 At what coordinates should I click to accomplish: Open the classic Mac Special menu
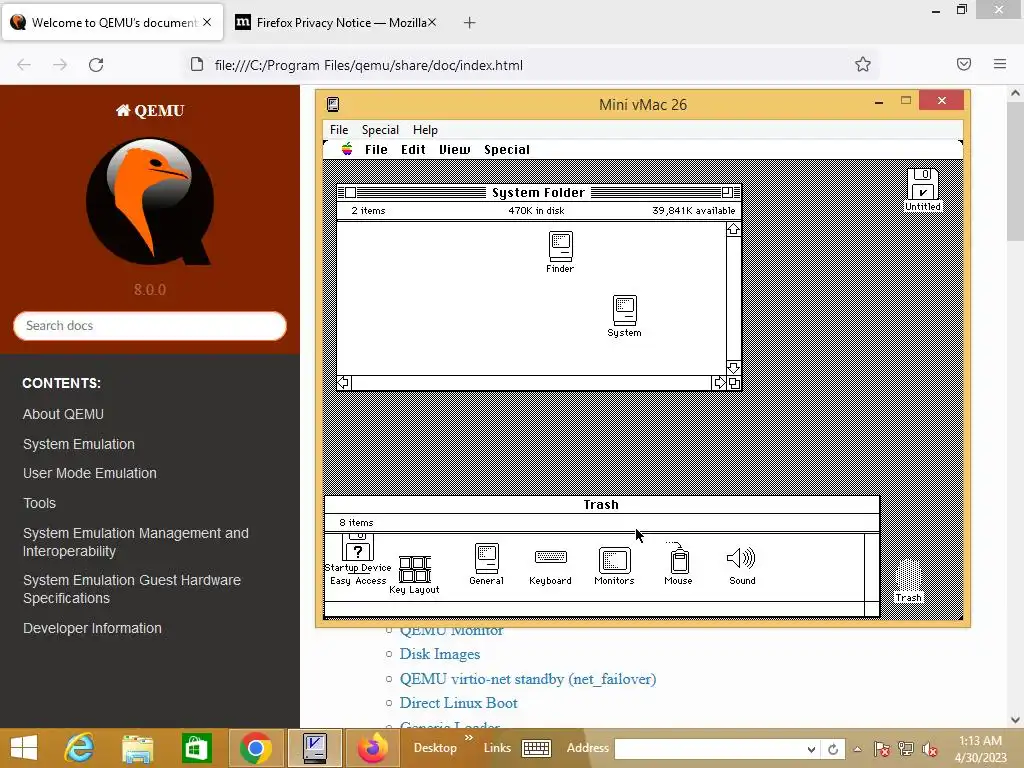click(x=507, y=150)
